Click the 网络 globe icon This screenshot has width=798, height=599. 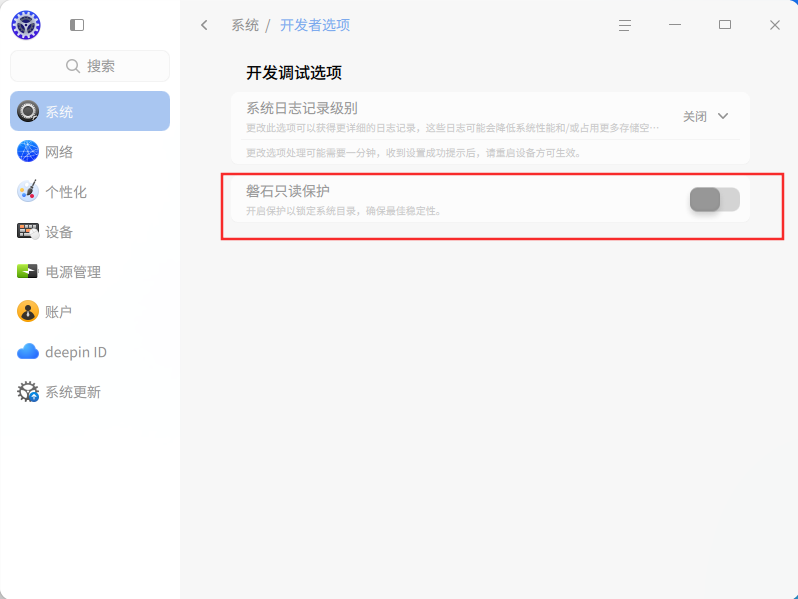28,151
